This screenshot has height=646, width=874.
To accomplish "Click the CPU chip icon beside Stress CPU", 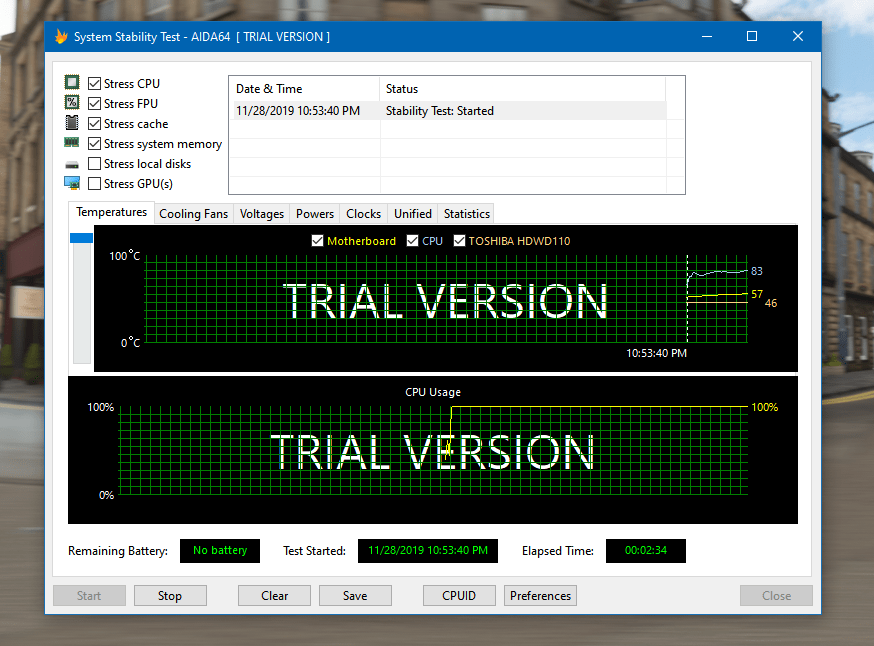I will [x=72, y=82].
